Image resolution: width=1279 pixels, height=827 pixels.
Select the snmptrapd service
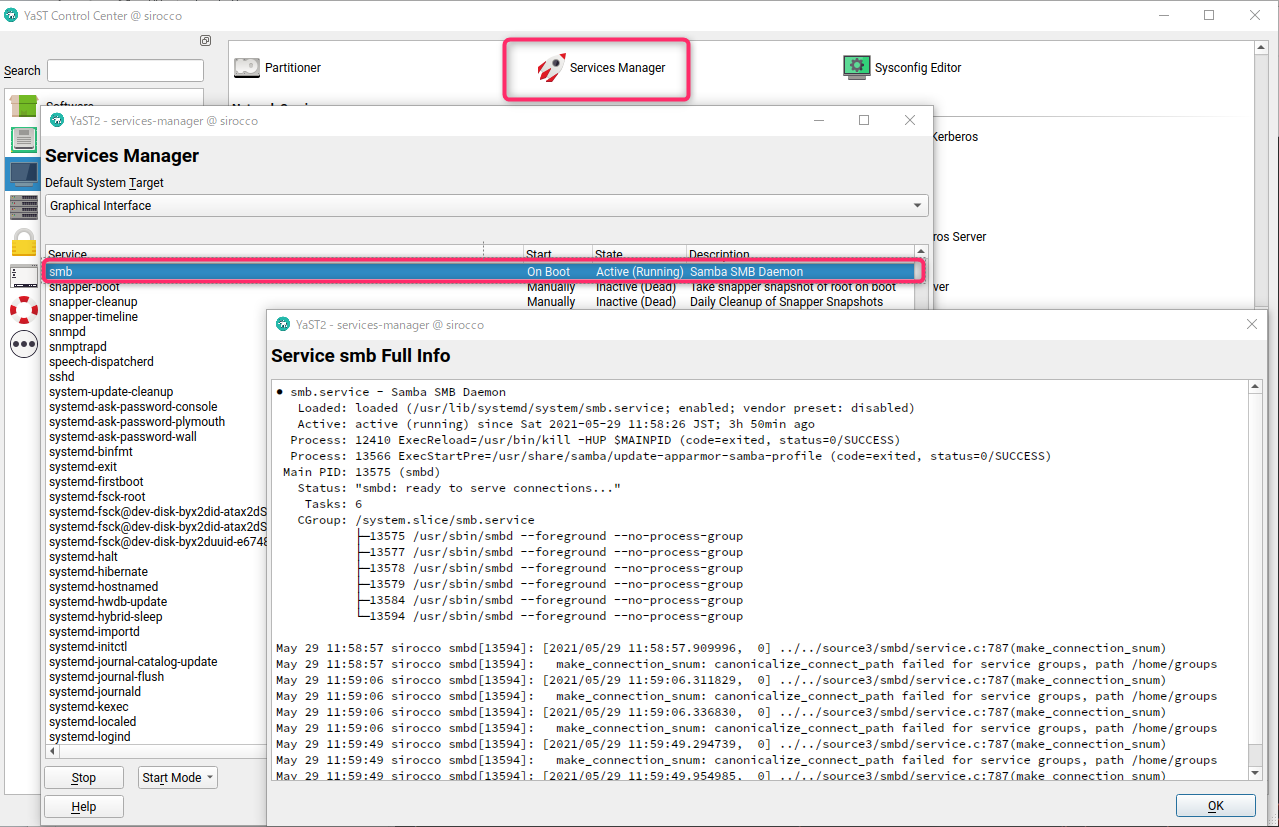(77, 347)
